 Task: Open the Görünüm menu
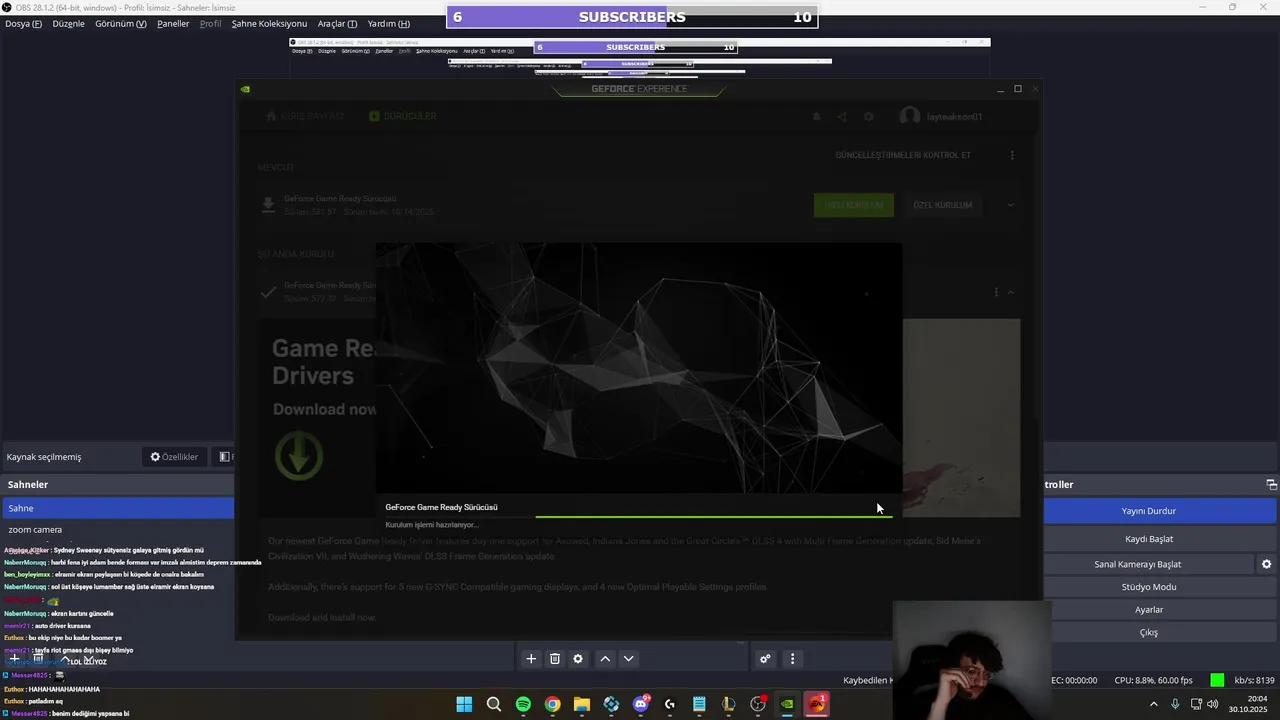(120, 23)
